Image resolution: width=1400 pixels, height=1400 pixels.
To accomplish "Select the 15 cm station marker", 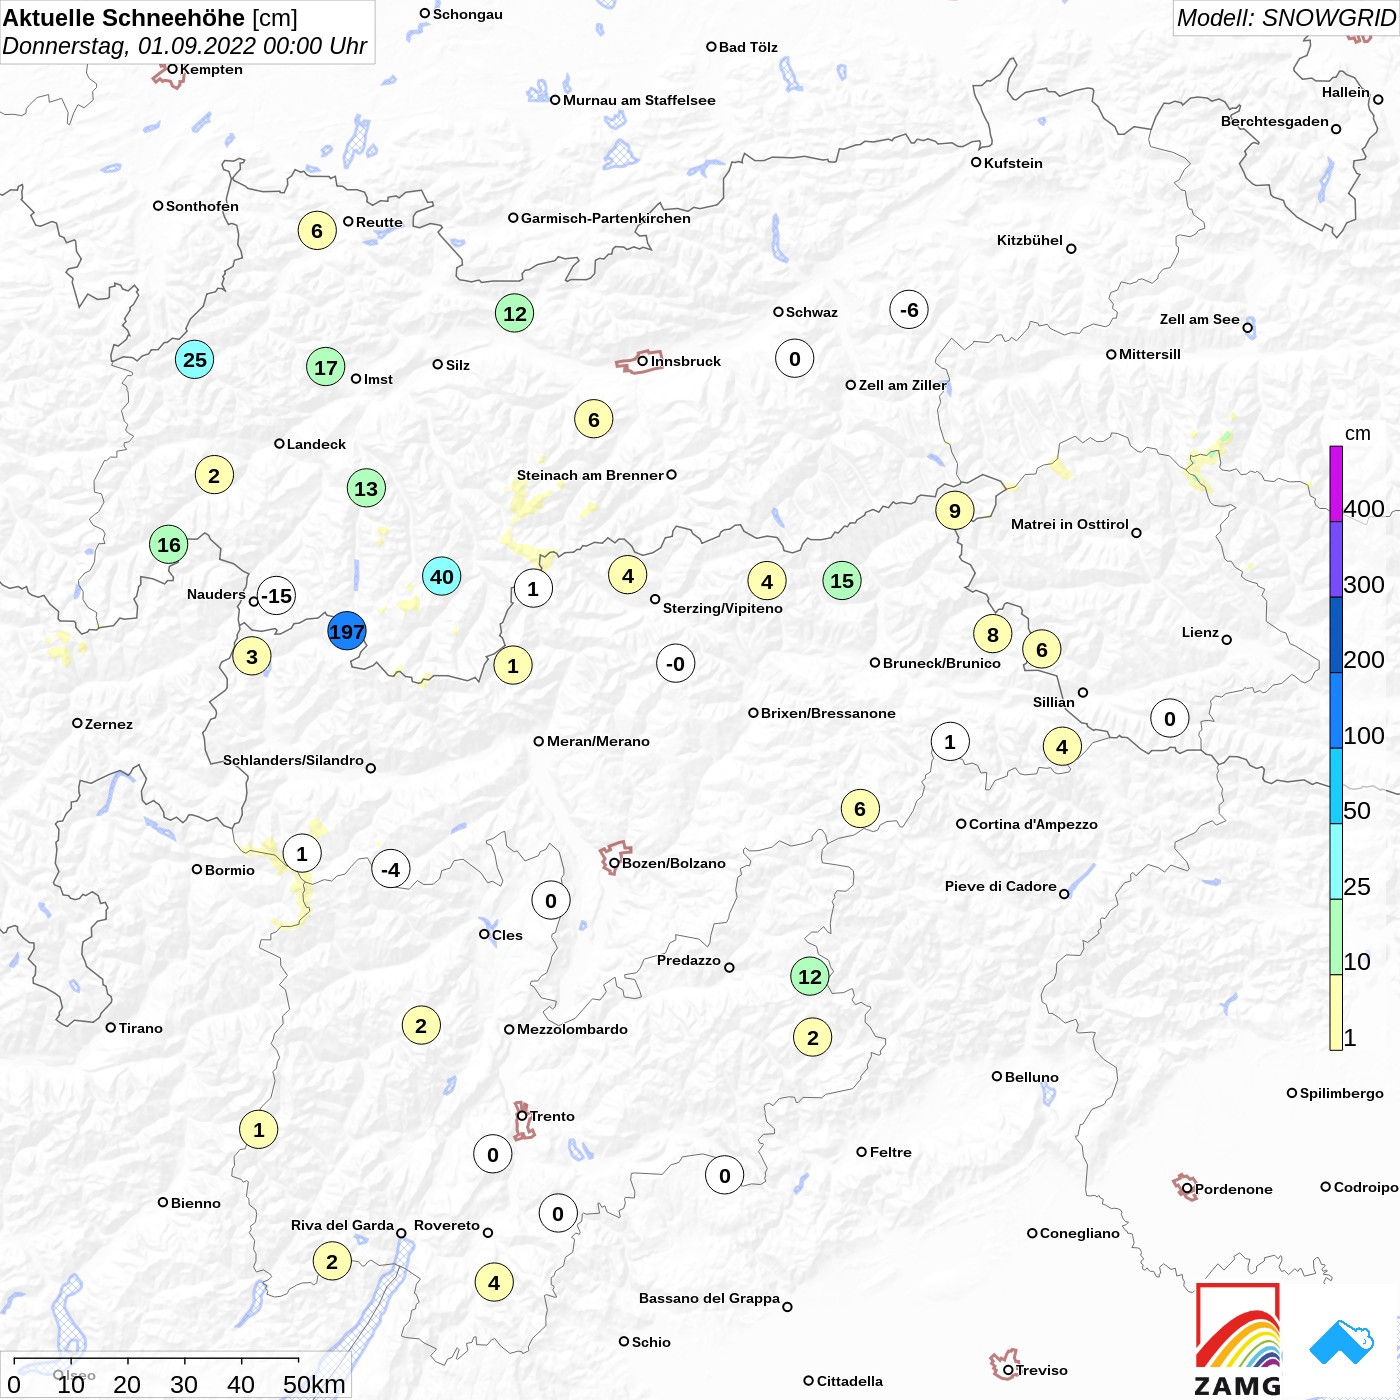I will (x=842, y=580).
